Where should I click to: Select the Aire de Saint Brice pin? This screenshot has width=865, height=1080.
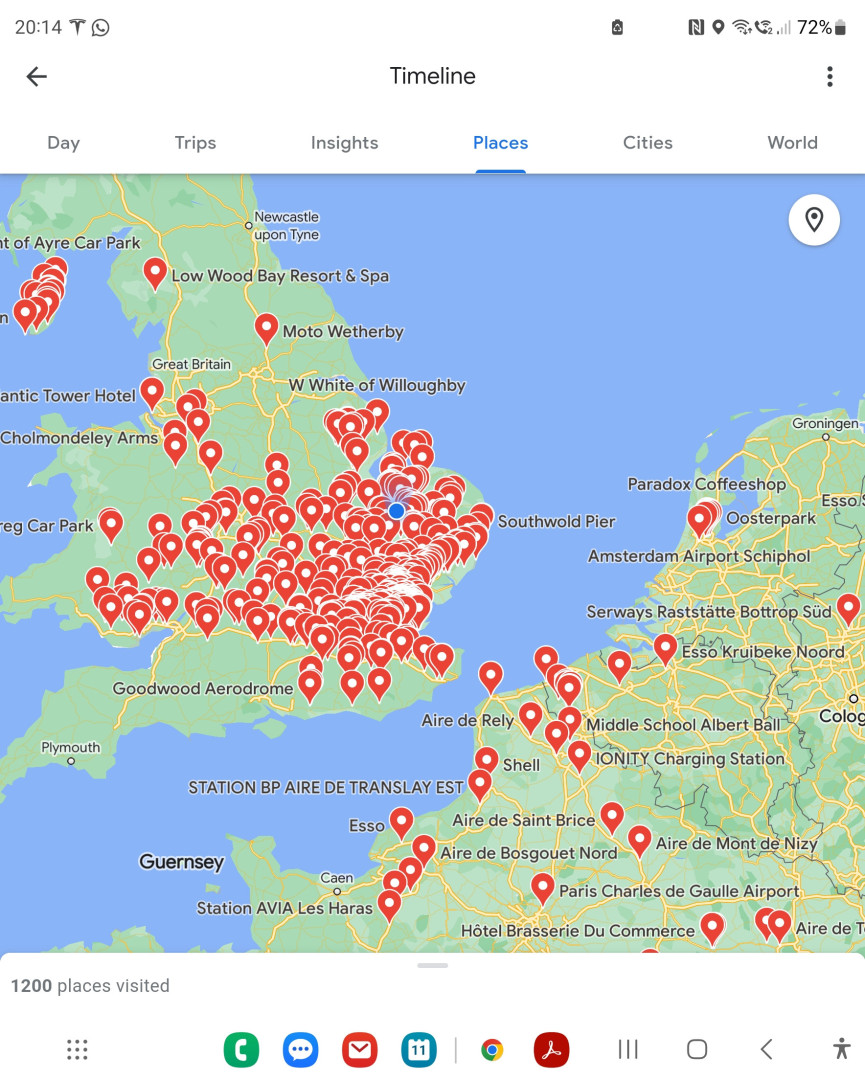612,818
